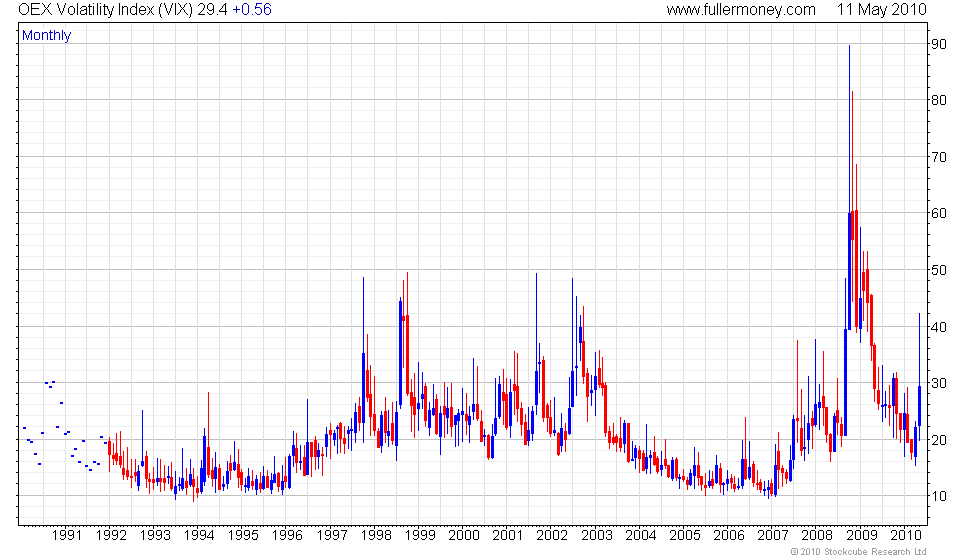The width and height of the screenshot is (980, 560).
Task: Click the +0.56 change value
Action: tap(251, 10)
